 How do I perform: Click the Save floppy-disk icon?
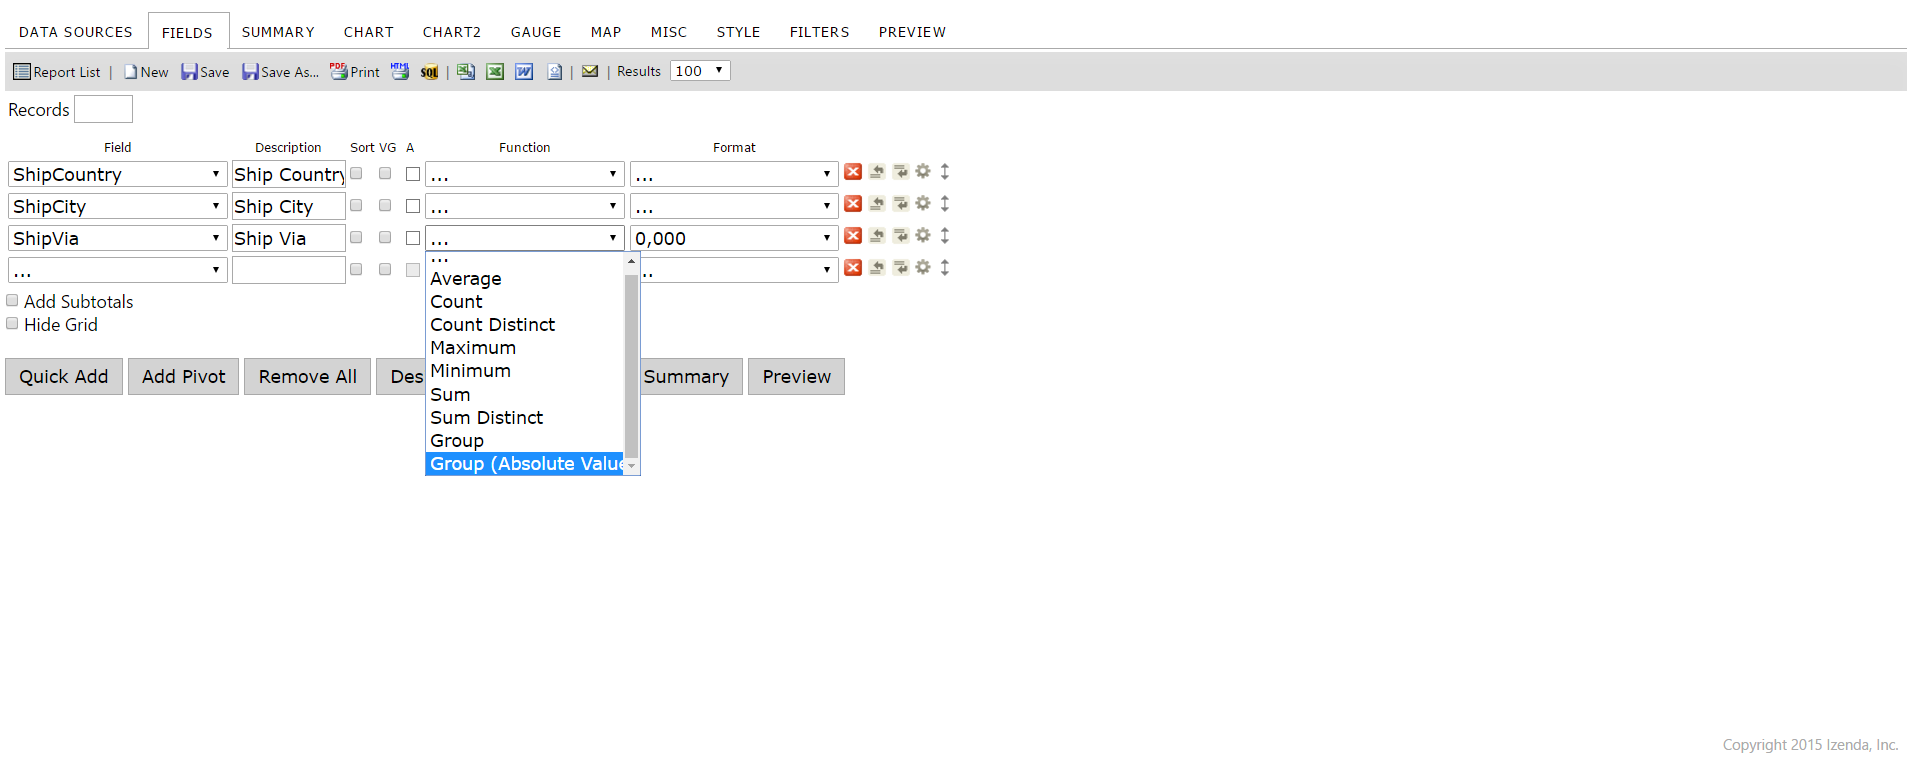click(x=189, y=72)
